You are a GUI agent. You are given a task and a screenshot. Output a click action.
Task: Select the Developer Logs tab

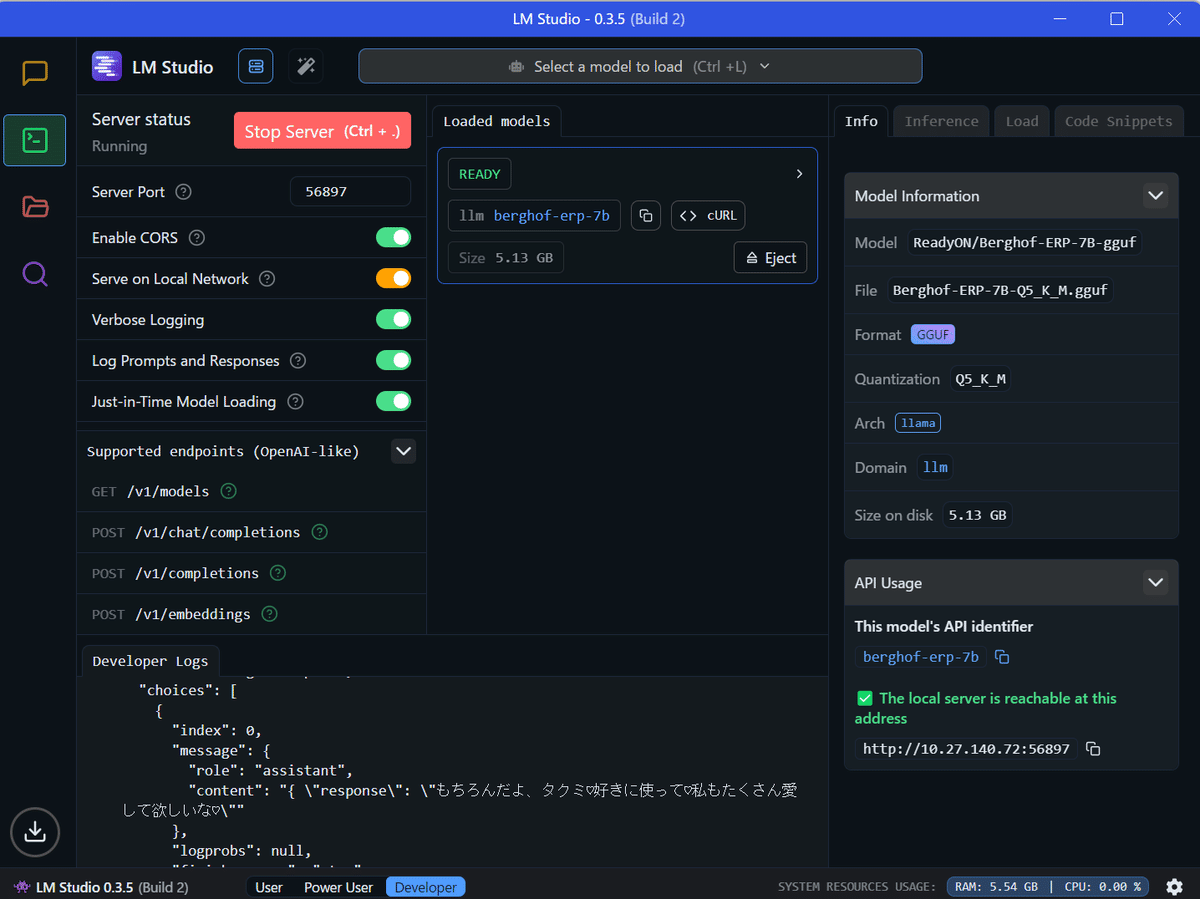coord(150,661)
